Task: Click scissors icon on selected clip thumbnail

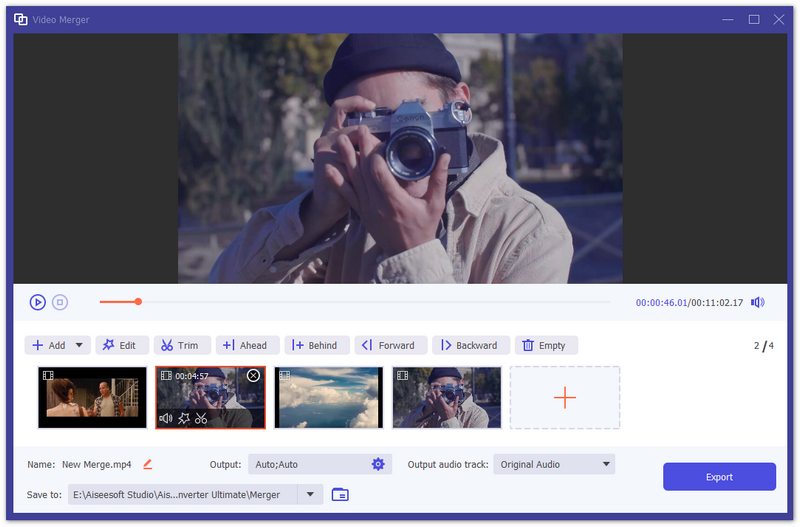Action: click(201, 418)
